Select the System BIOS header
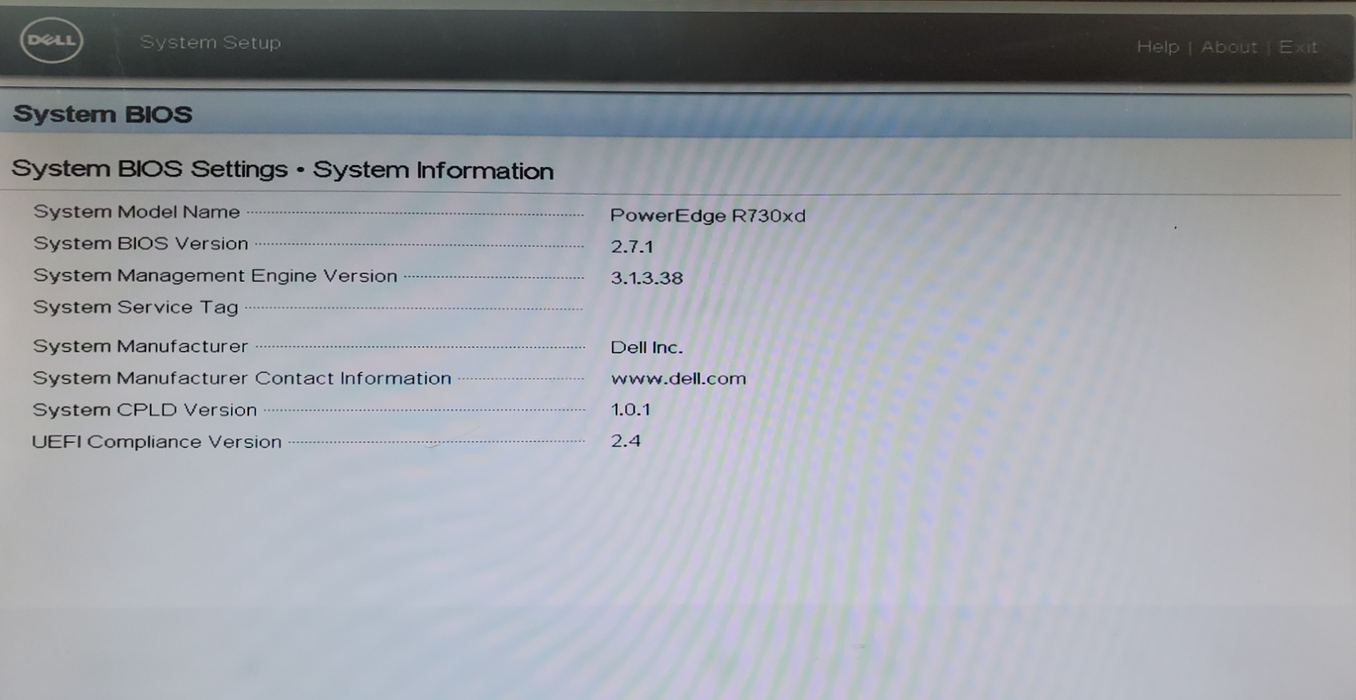The image size is (1356, 700). [x=102, y=114]
